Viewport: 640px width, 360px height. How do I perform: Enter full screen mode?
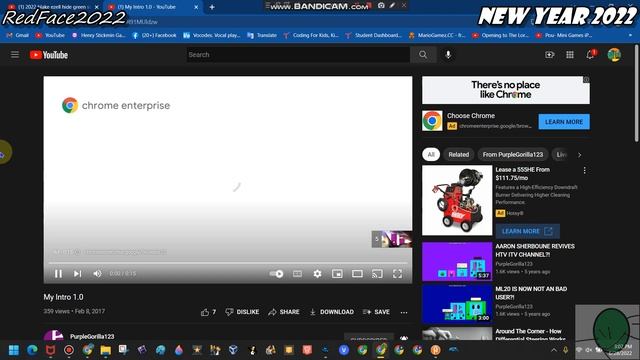[397, 273]
